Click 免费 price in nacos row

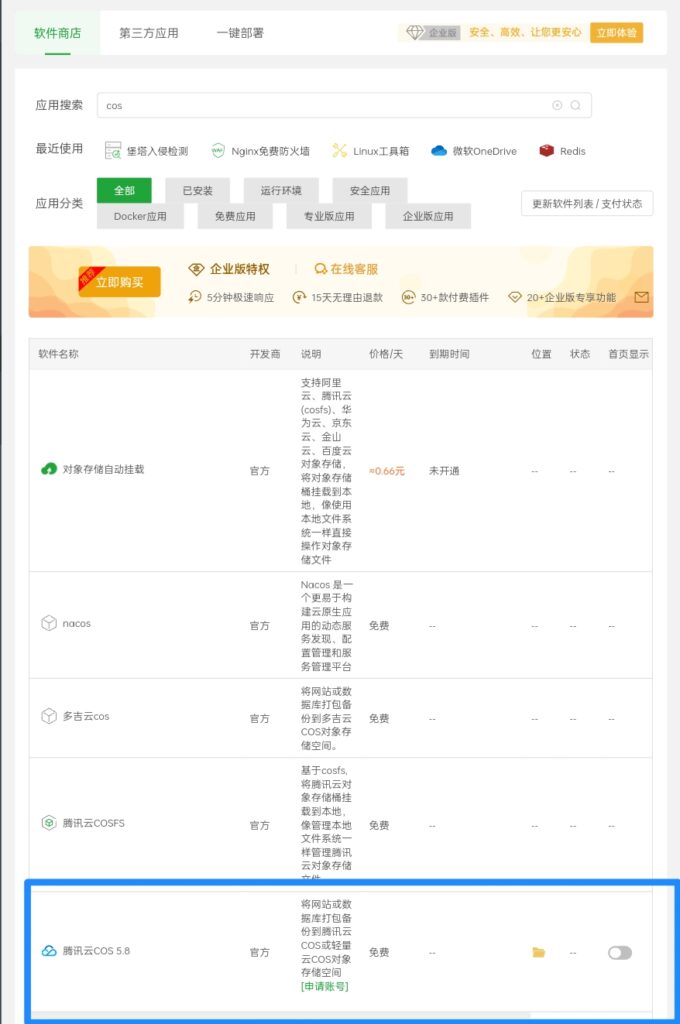click(379, 626)
